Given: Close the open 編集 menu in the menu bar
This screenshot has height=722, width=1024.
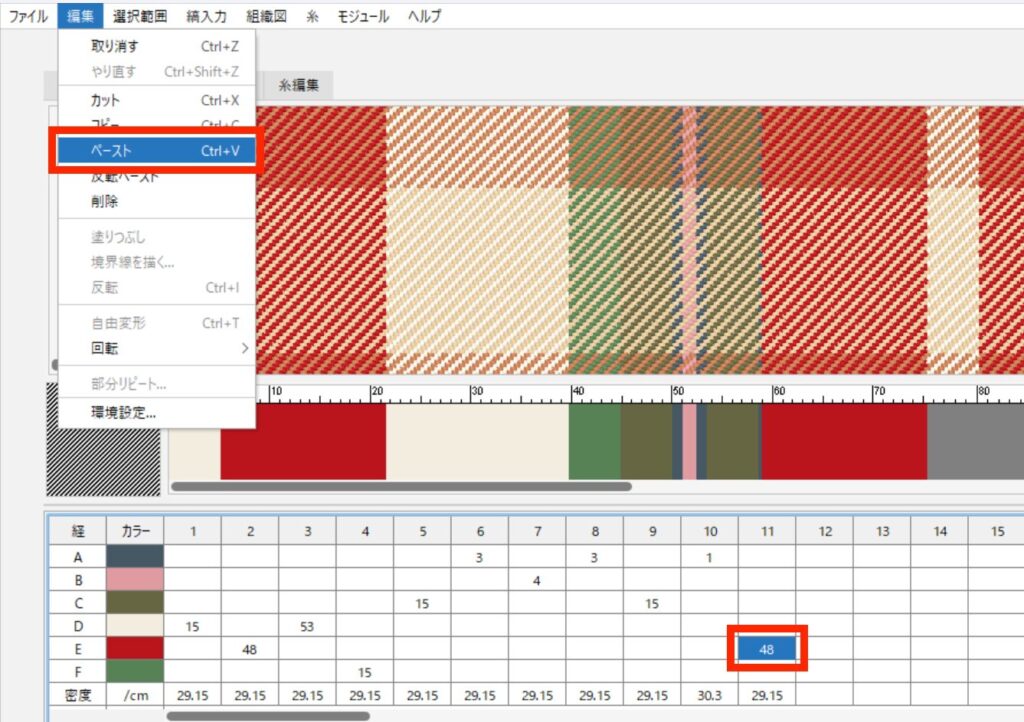Looking at the screenshot, I should point(80,16).
